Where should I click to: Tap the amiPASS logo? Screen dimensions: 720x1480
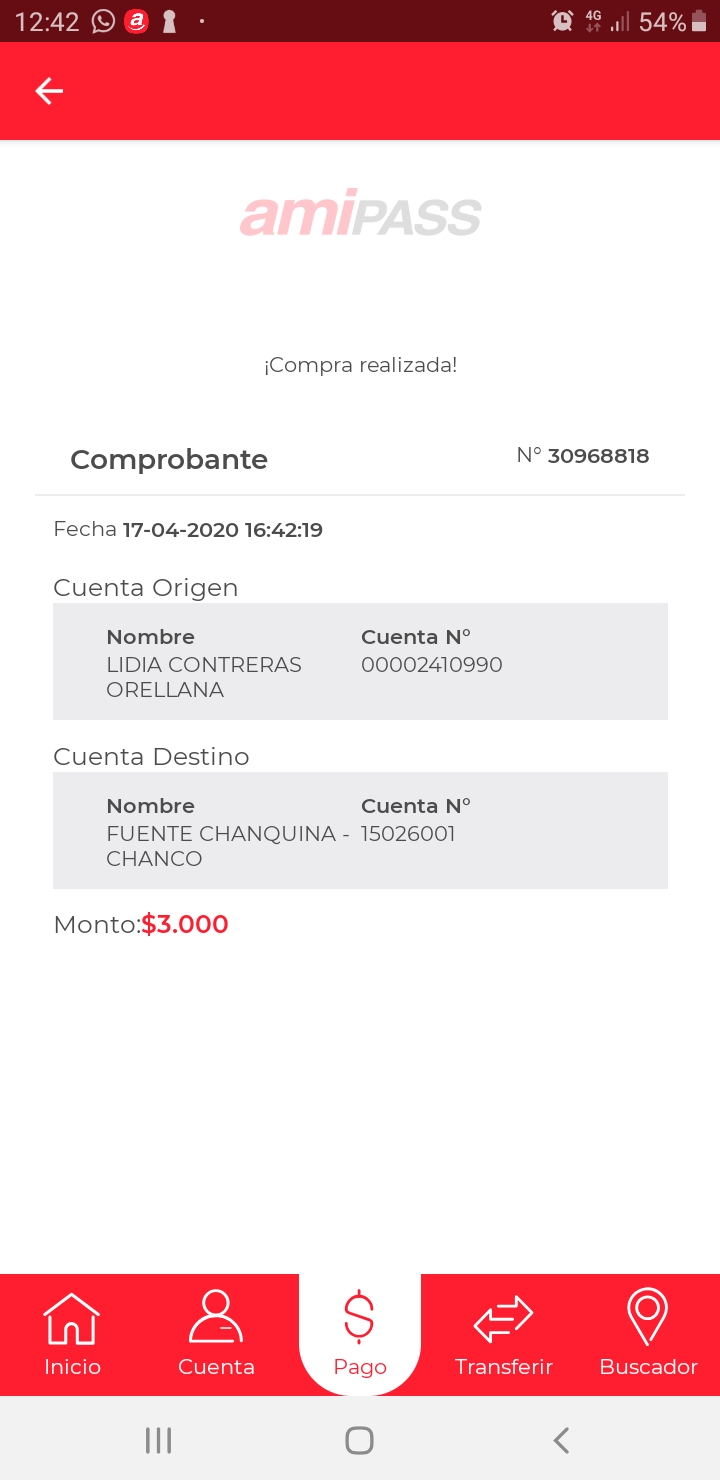pyautogui.click(x=360, y=214)
